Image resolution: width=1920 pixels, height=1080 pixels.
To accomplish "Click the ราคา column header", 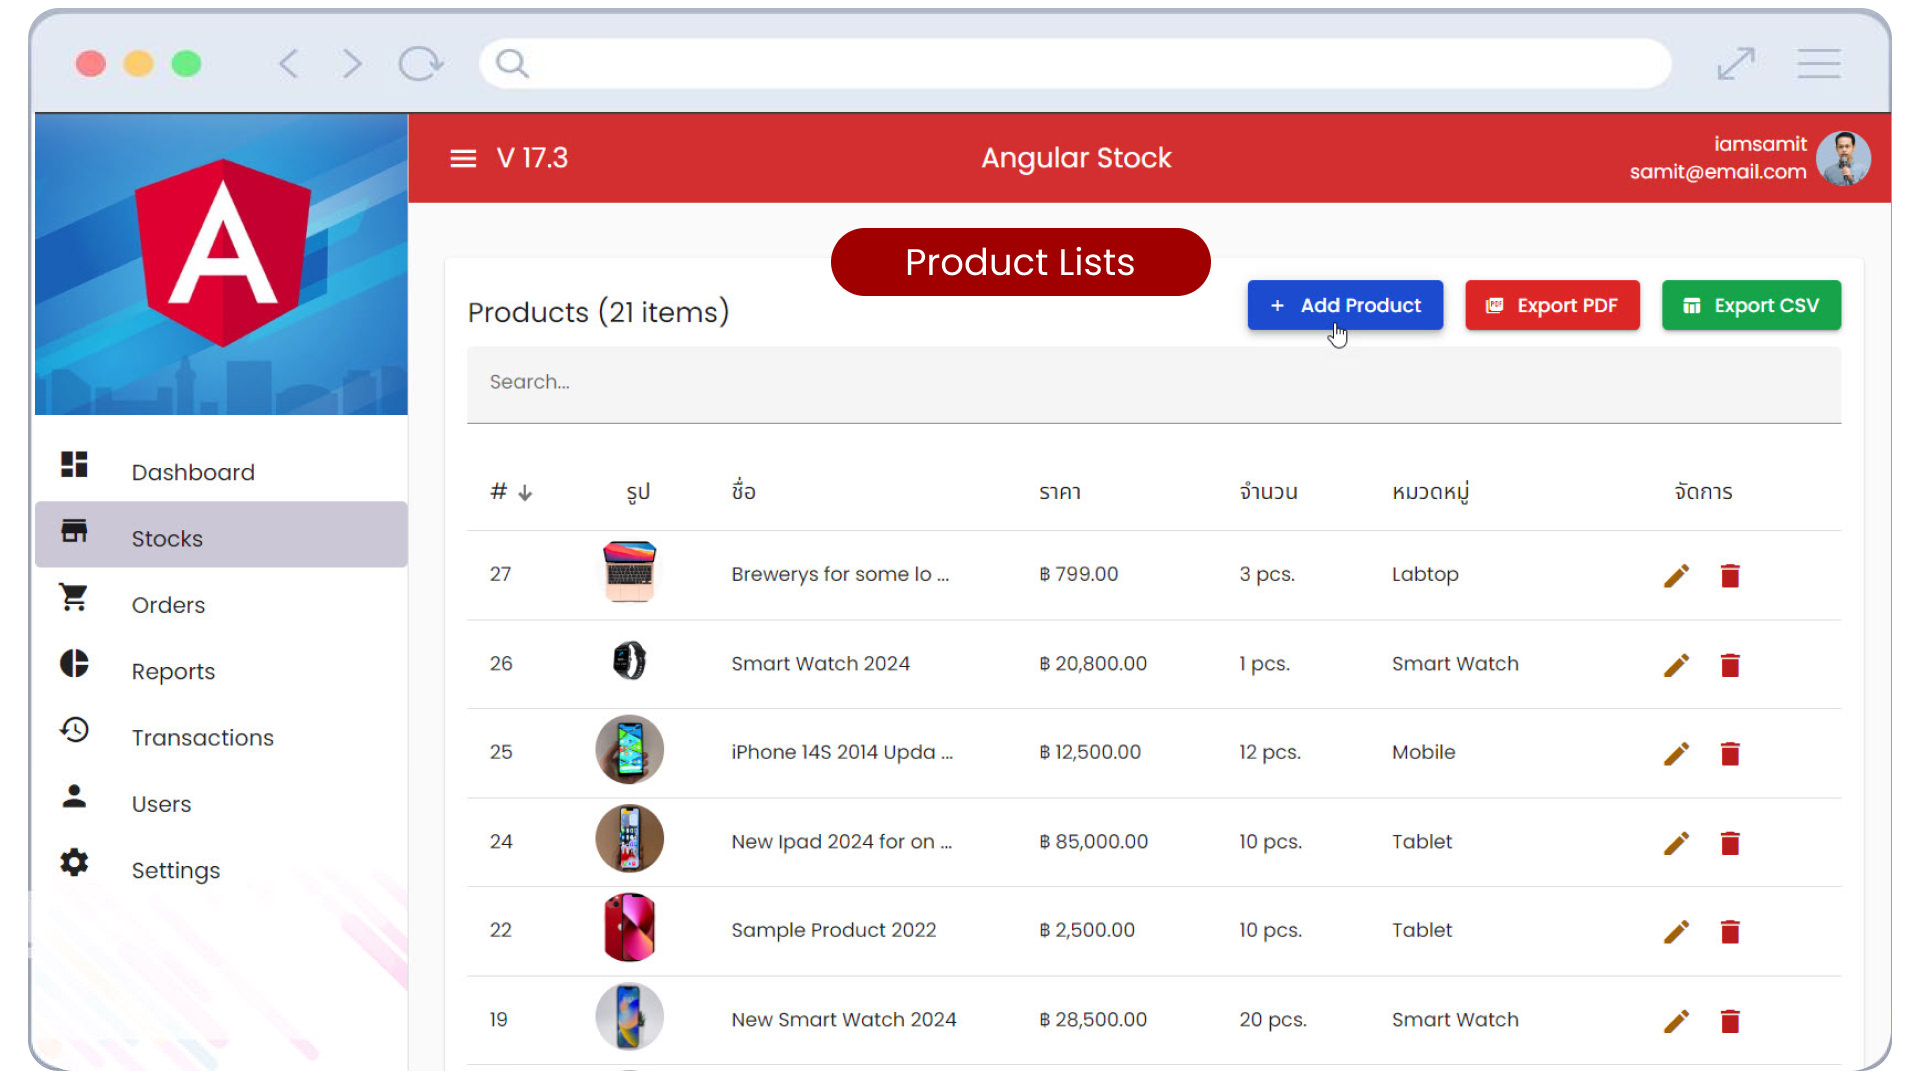I will coord(1059,492).
